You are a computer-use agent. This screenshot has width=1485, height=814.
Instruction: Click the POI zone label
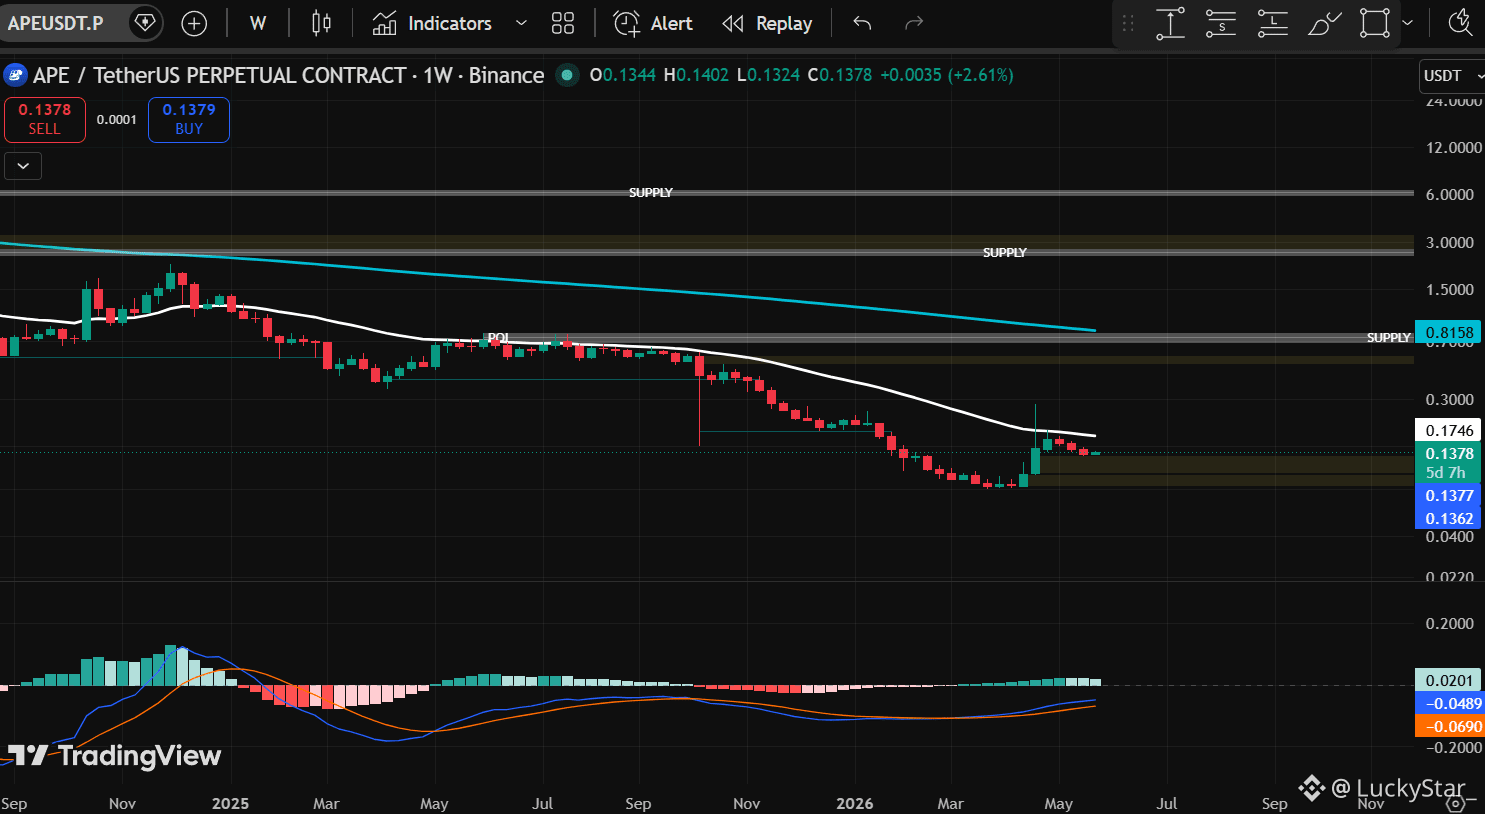pos(498,337)
